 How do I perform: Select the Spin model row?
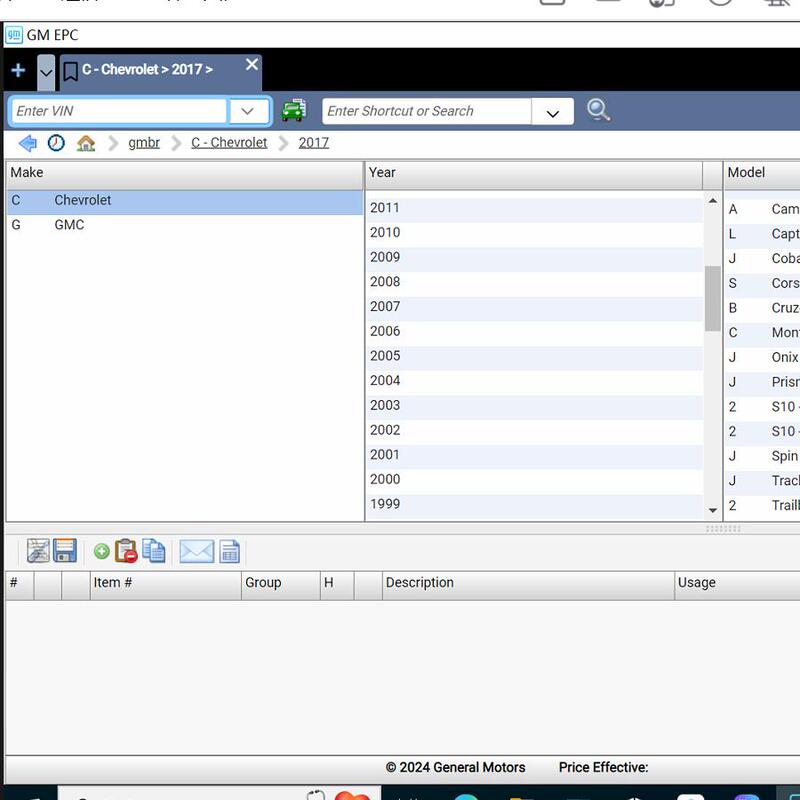[762, 456]
